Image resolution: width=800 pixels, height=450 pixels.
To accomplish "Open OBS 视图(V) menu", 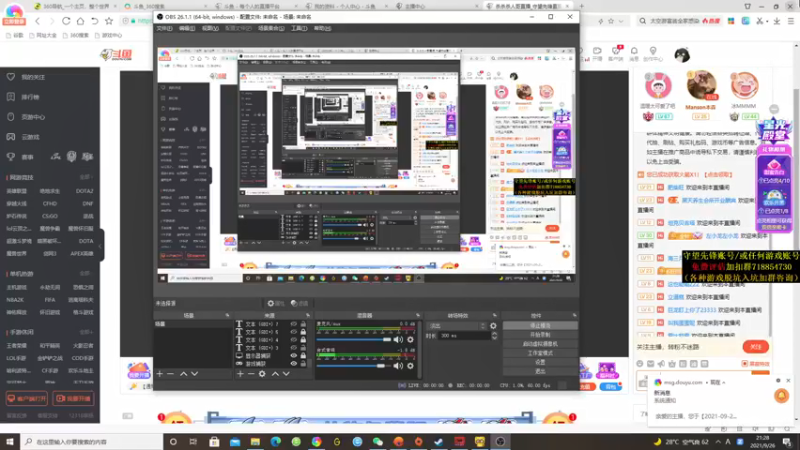I will tap(210, 29).
